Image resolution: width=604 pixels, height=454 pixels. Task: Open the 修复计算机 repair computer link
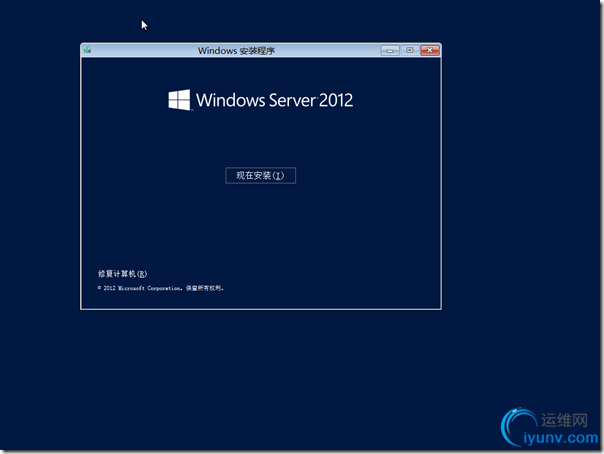point(122,274)
